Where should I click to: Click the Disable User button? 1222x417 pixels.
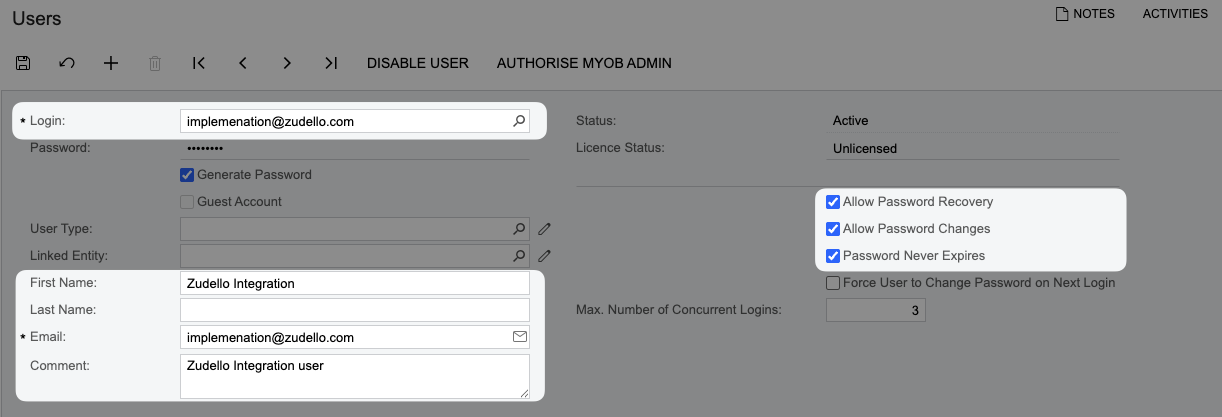418,63
